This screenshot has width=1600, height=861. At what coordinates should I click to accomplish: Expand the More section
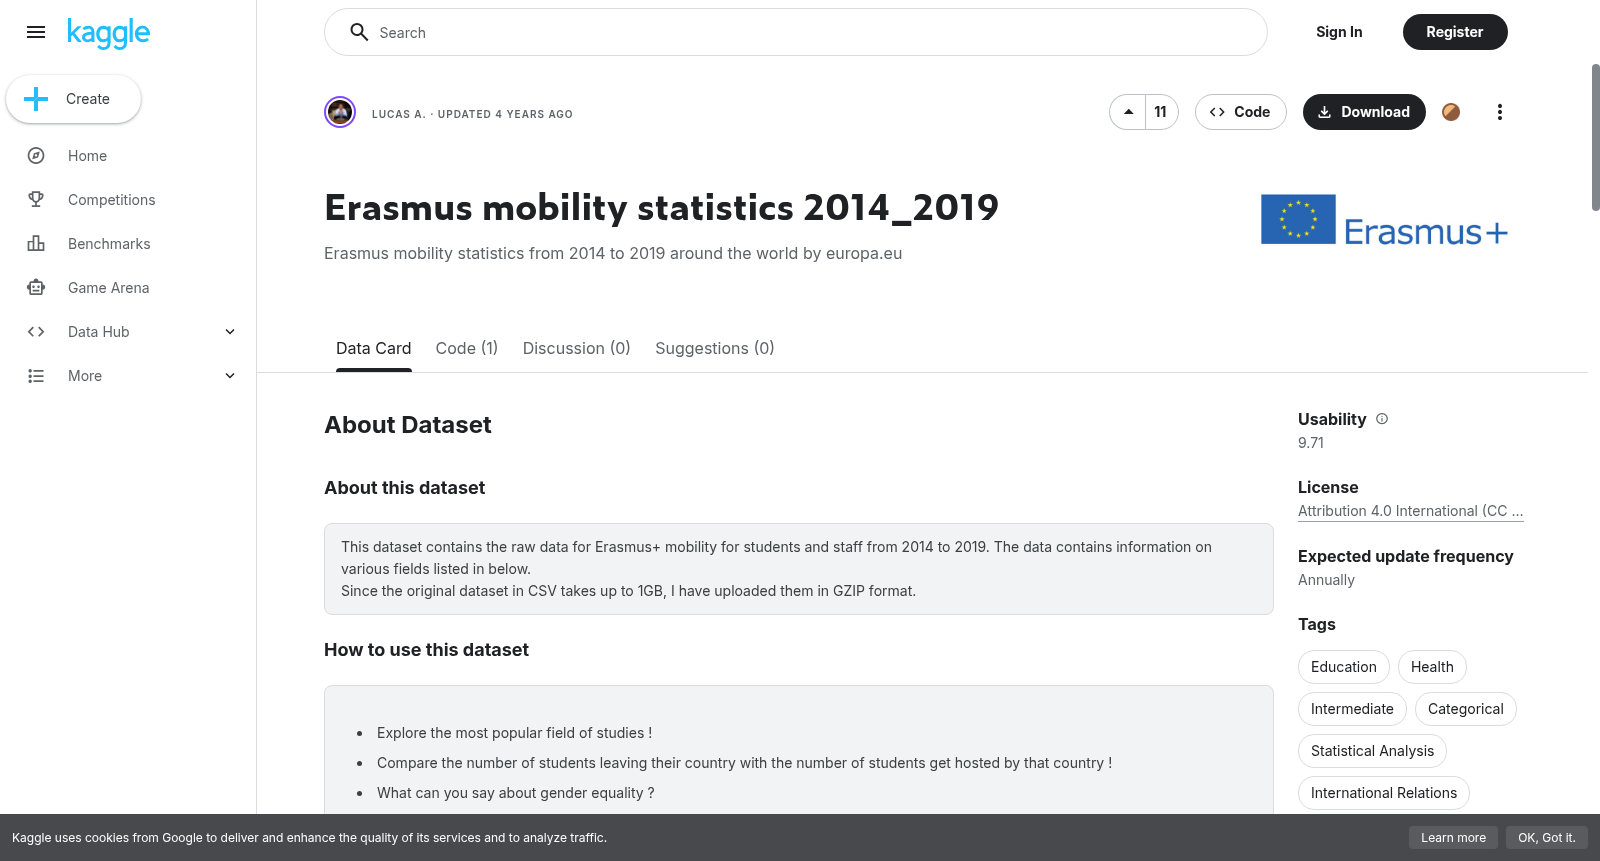point(230,376)
